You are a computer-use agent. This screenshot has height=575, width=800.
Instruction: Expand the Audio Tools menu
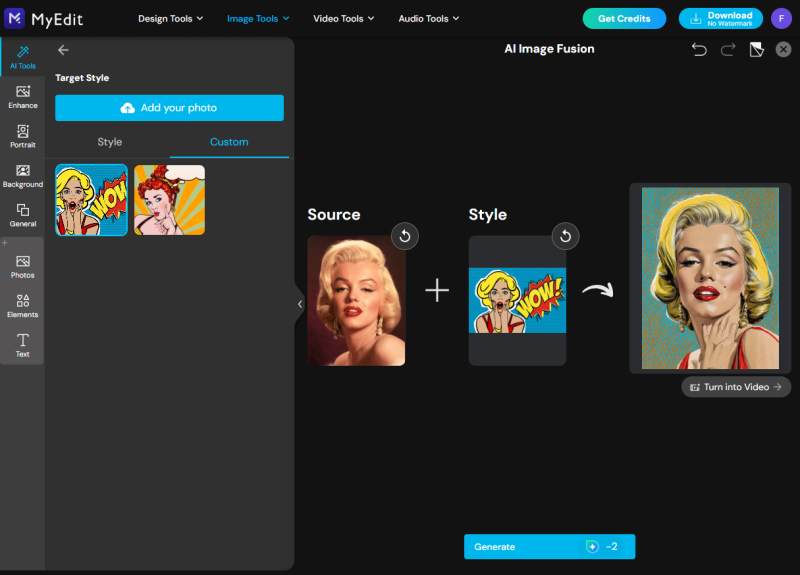click(x=429, y=19)
